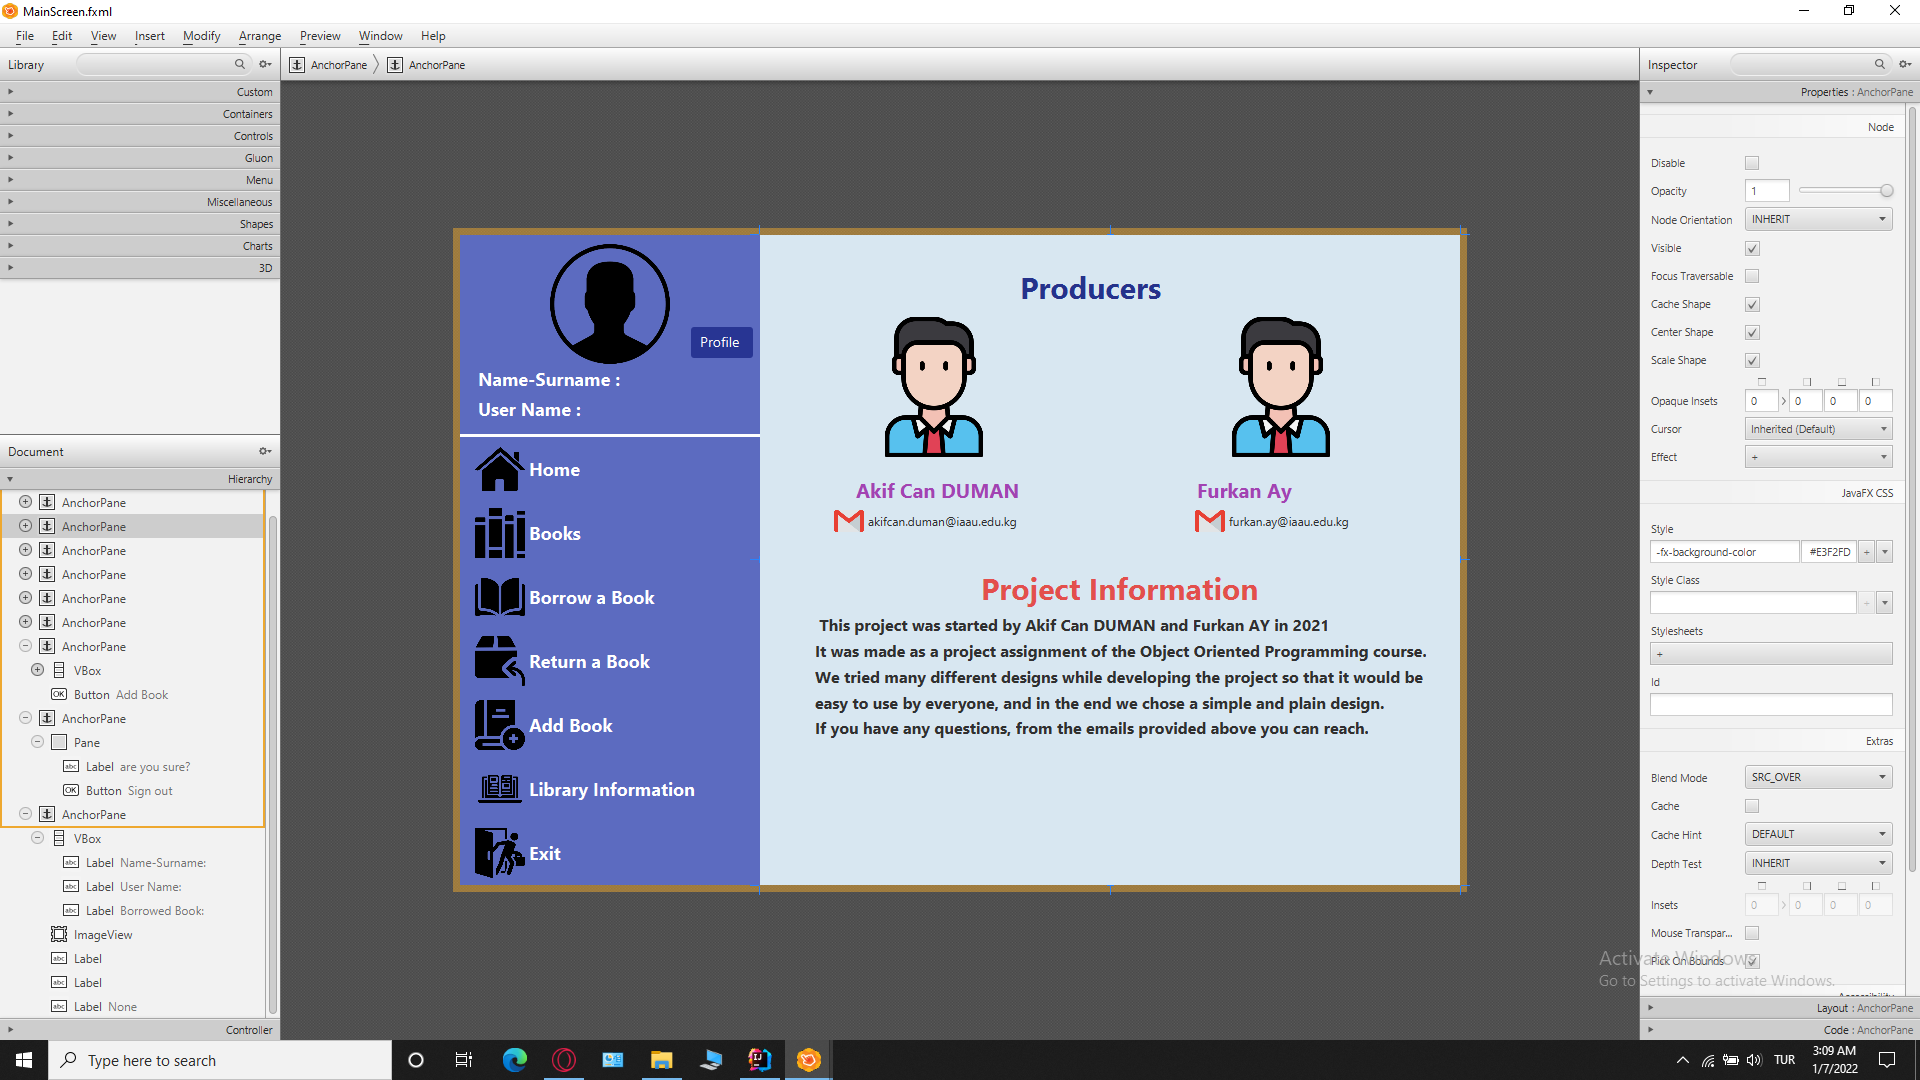The height and width of the screenshot is (1080, 1920).
Task: Click the Profile button
Action: click(720, 342)
